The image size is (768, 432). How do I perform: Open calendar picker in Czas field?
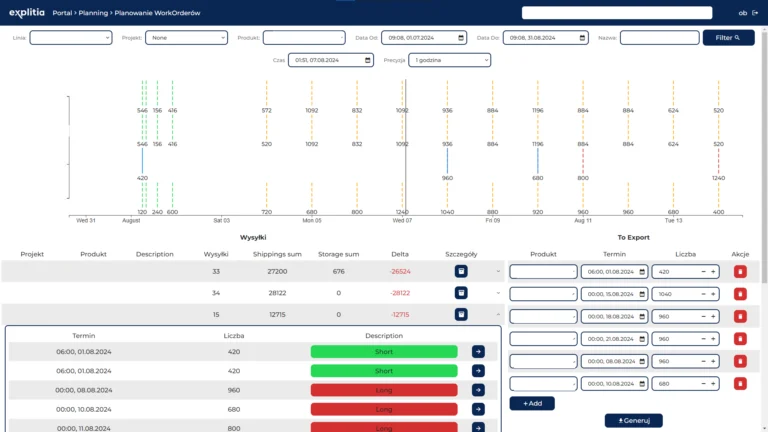pos(367,60)
